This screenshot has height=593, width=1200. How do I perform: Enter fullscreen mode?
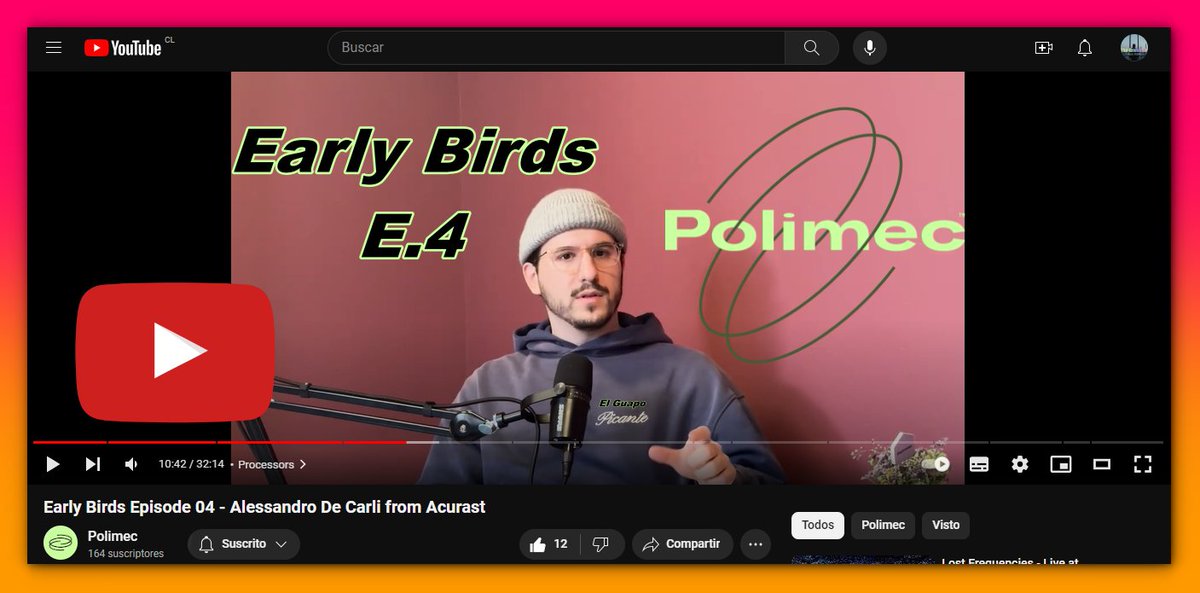(x=1143, y=464)
